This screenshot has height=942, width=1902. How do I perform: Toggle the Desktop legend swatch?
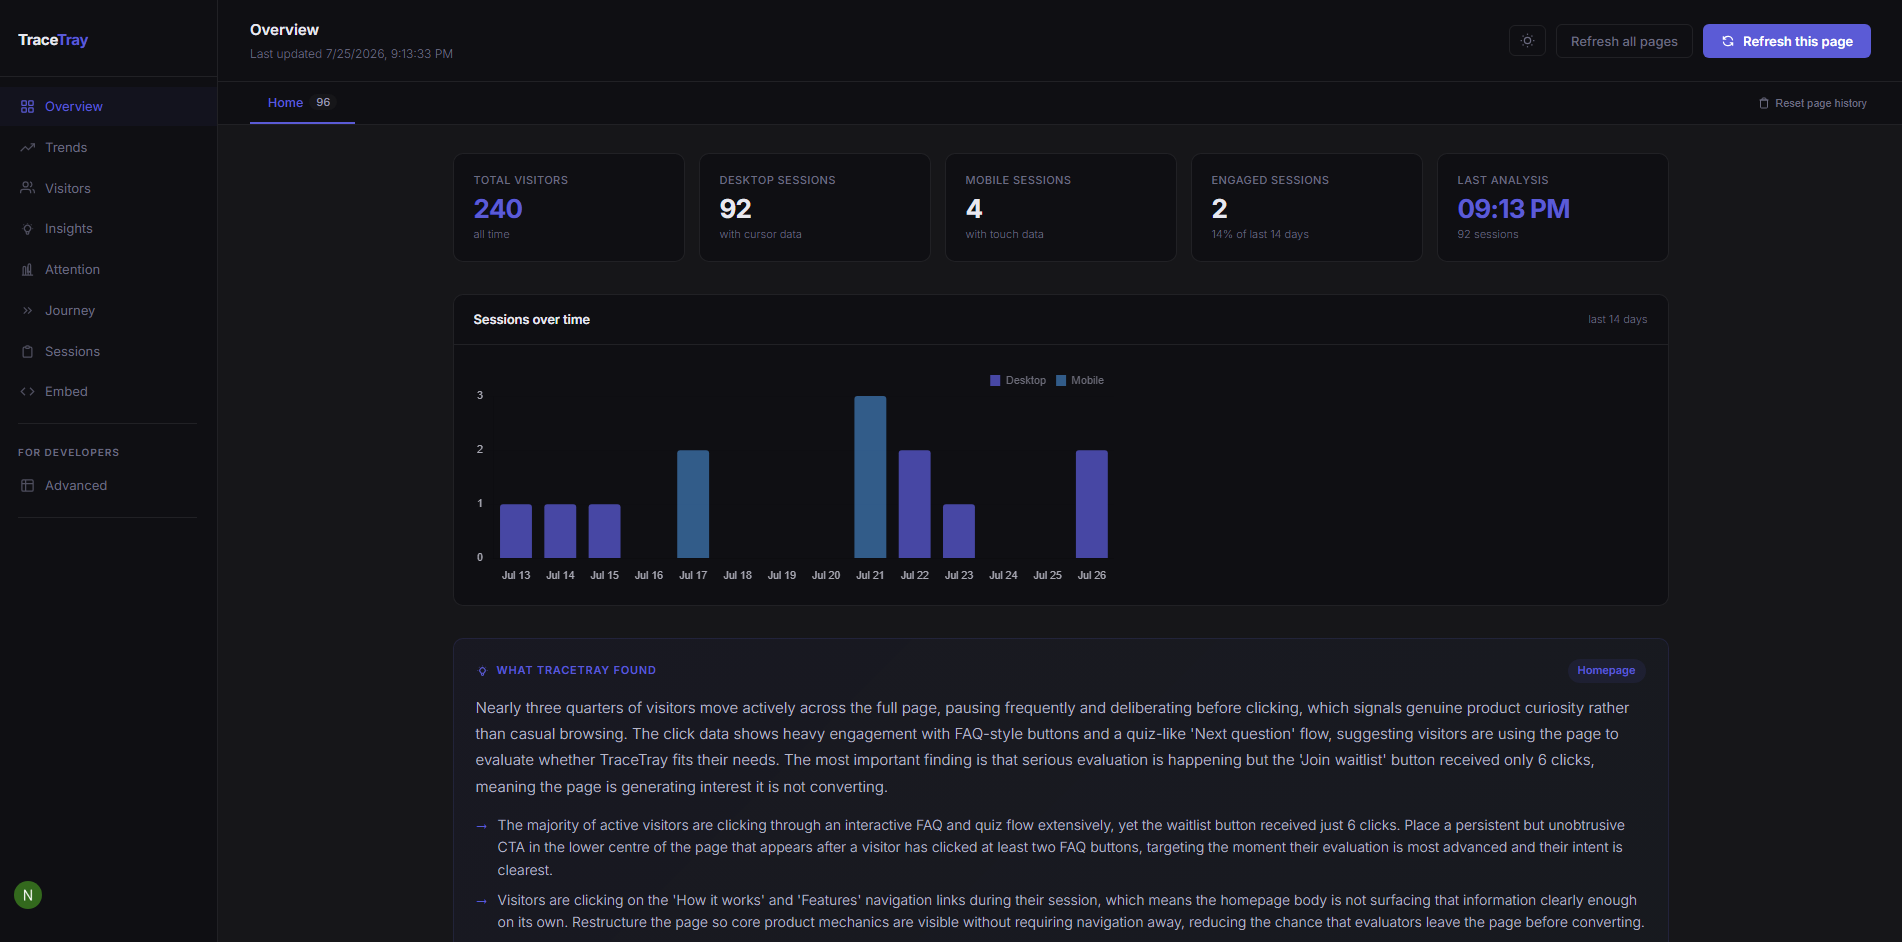pyautogui.click(x=995, y=381)
